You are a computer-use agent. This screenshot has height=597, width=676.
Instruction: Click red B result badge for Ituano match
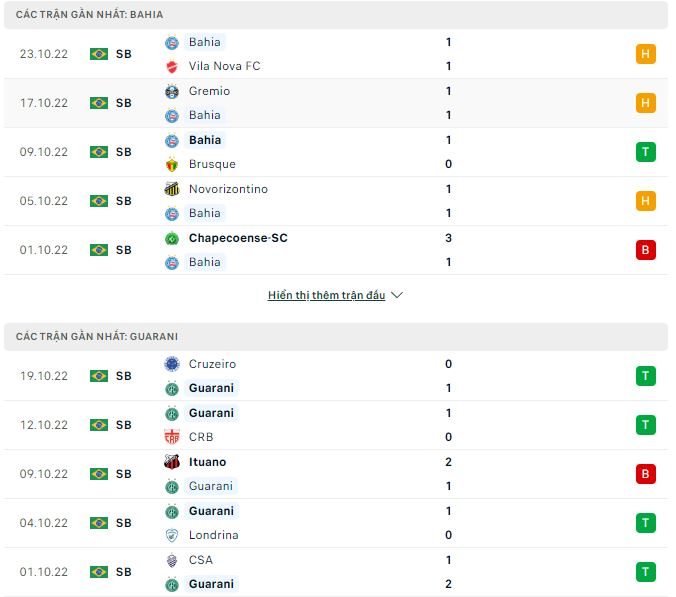(645, 474)
